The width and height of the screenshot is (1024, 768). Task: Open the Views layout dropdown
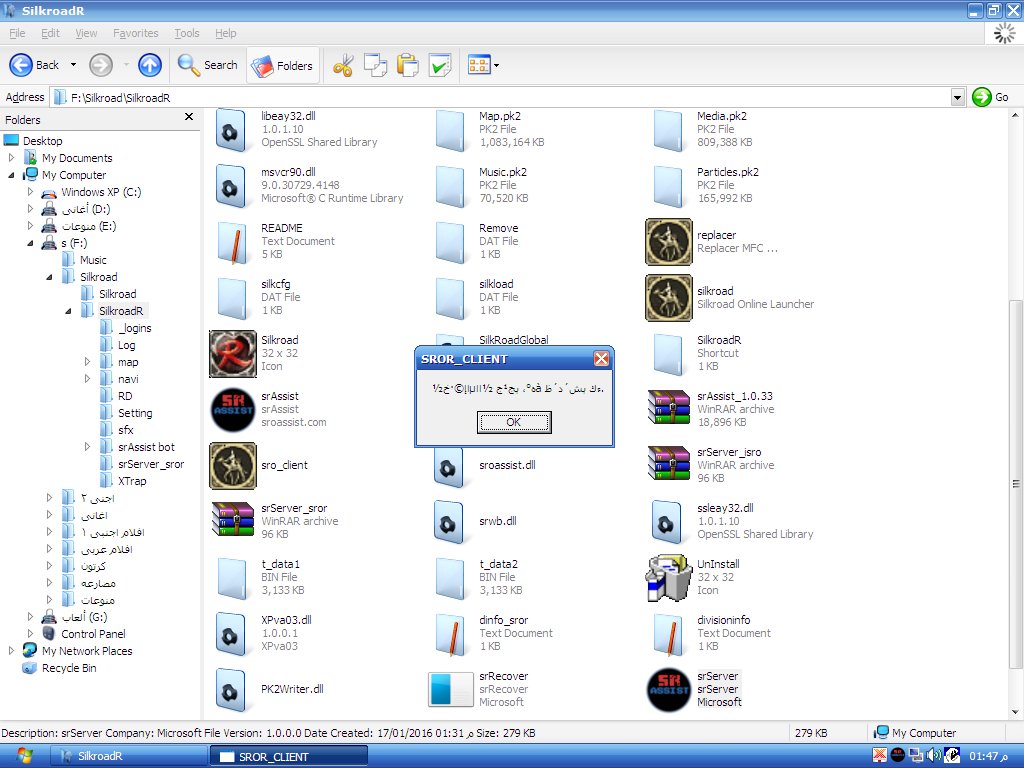[483, 65]
